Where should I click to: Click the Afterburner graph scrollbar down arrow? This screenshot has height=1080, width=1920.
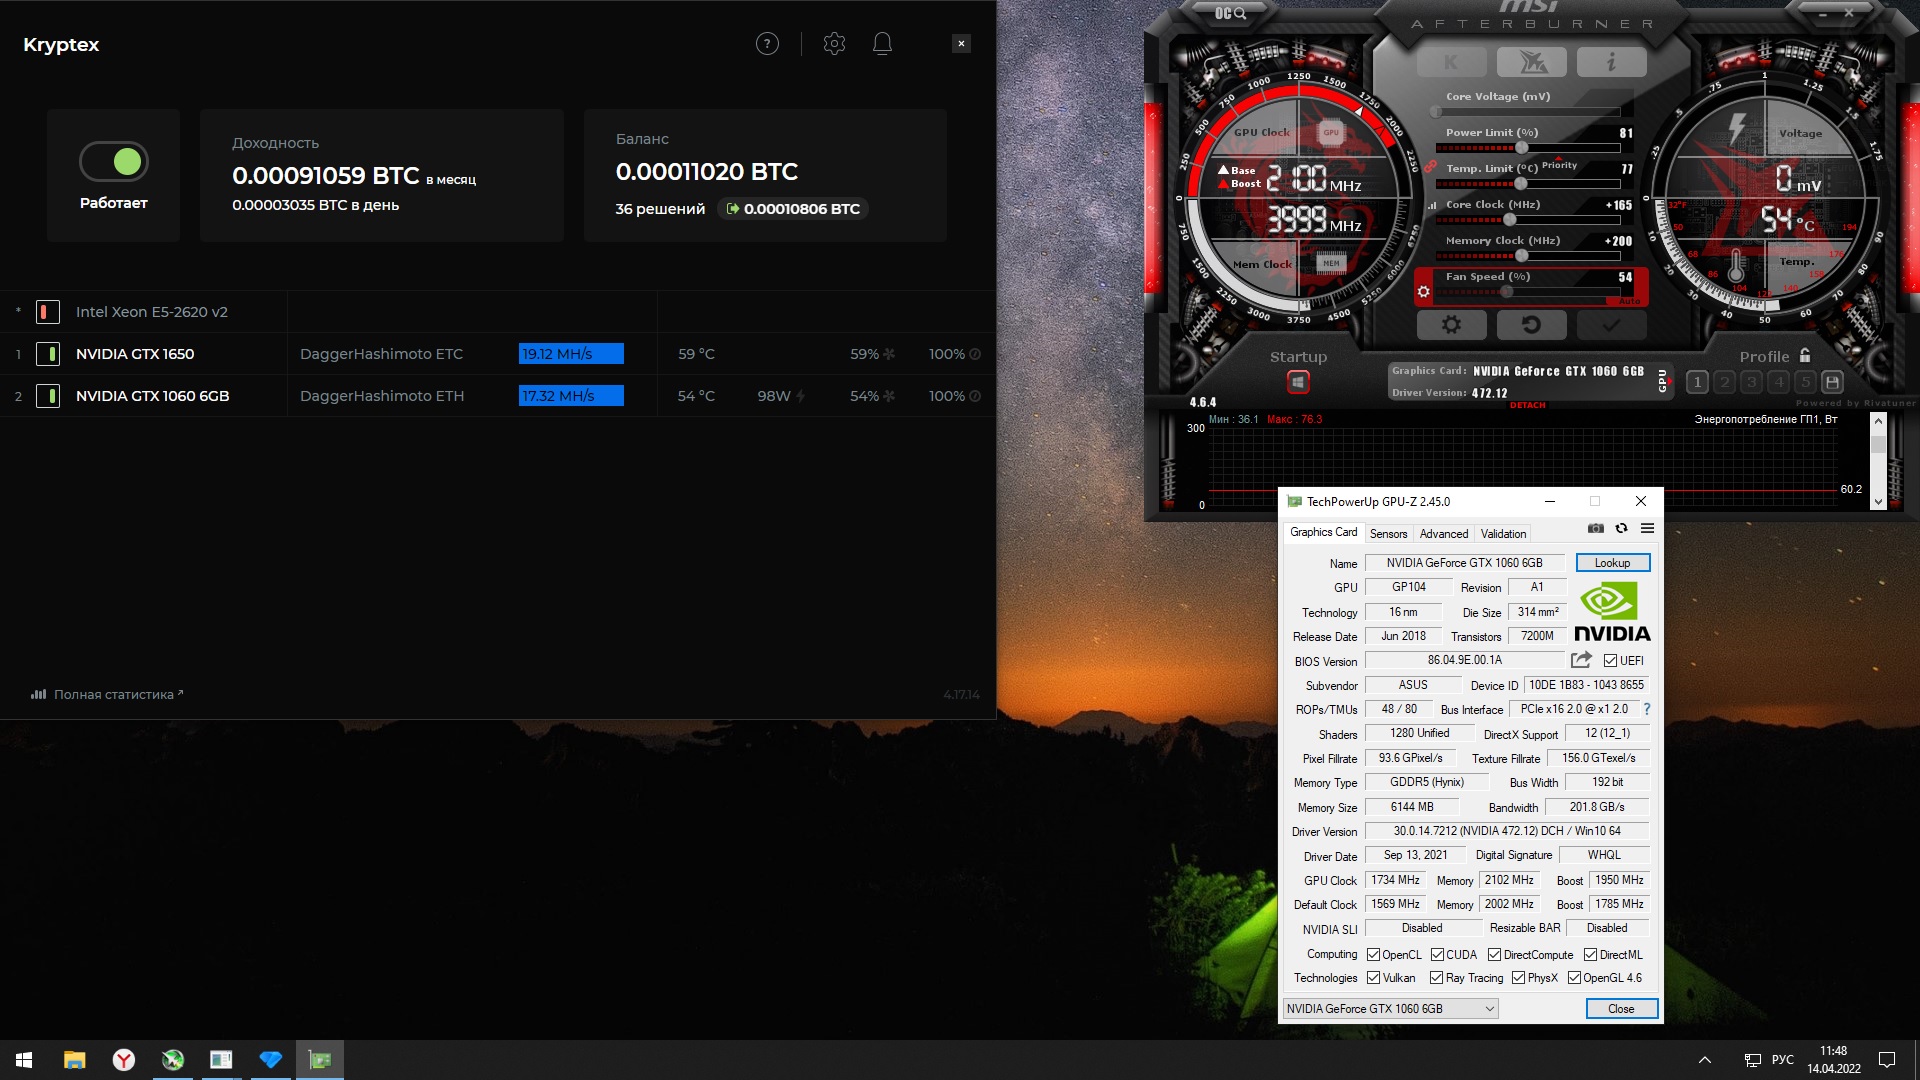(1878, 502)
